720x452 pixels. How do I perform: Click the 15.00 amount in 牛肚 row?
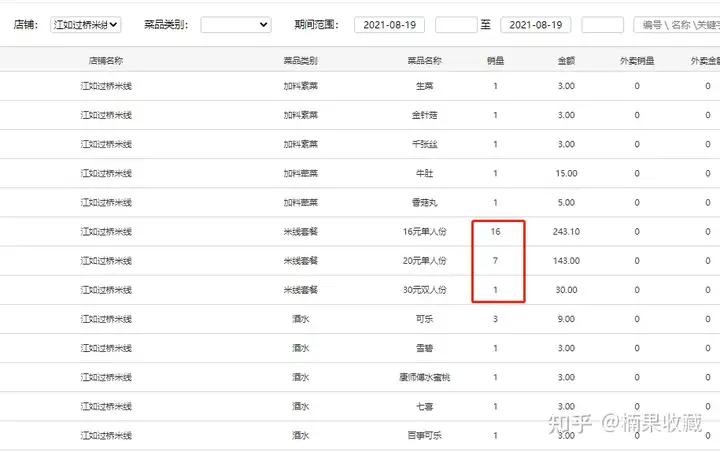[566, 174]
